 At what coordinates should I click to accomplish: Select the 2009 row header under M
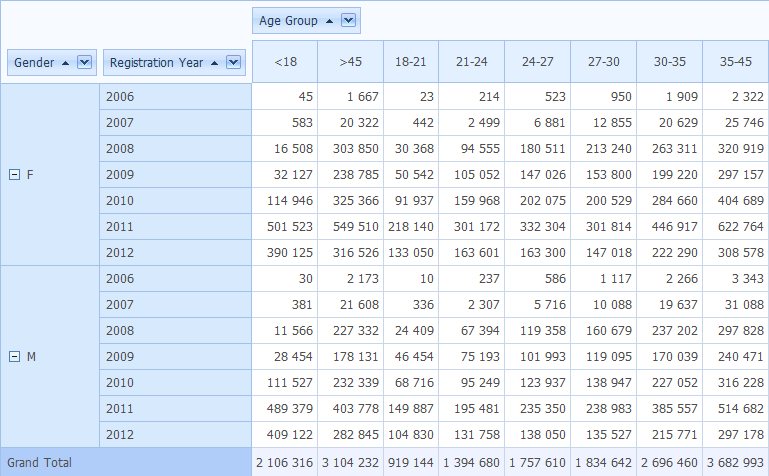pos(176,356)
